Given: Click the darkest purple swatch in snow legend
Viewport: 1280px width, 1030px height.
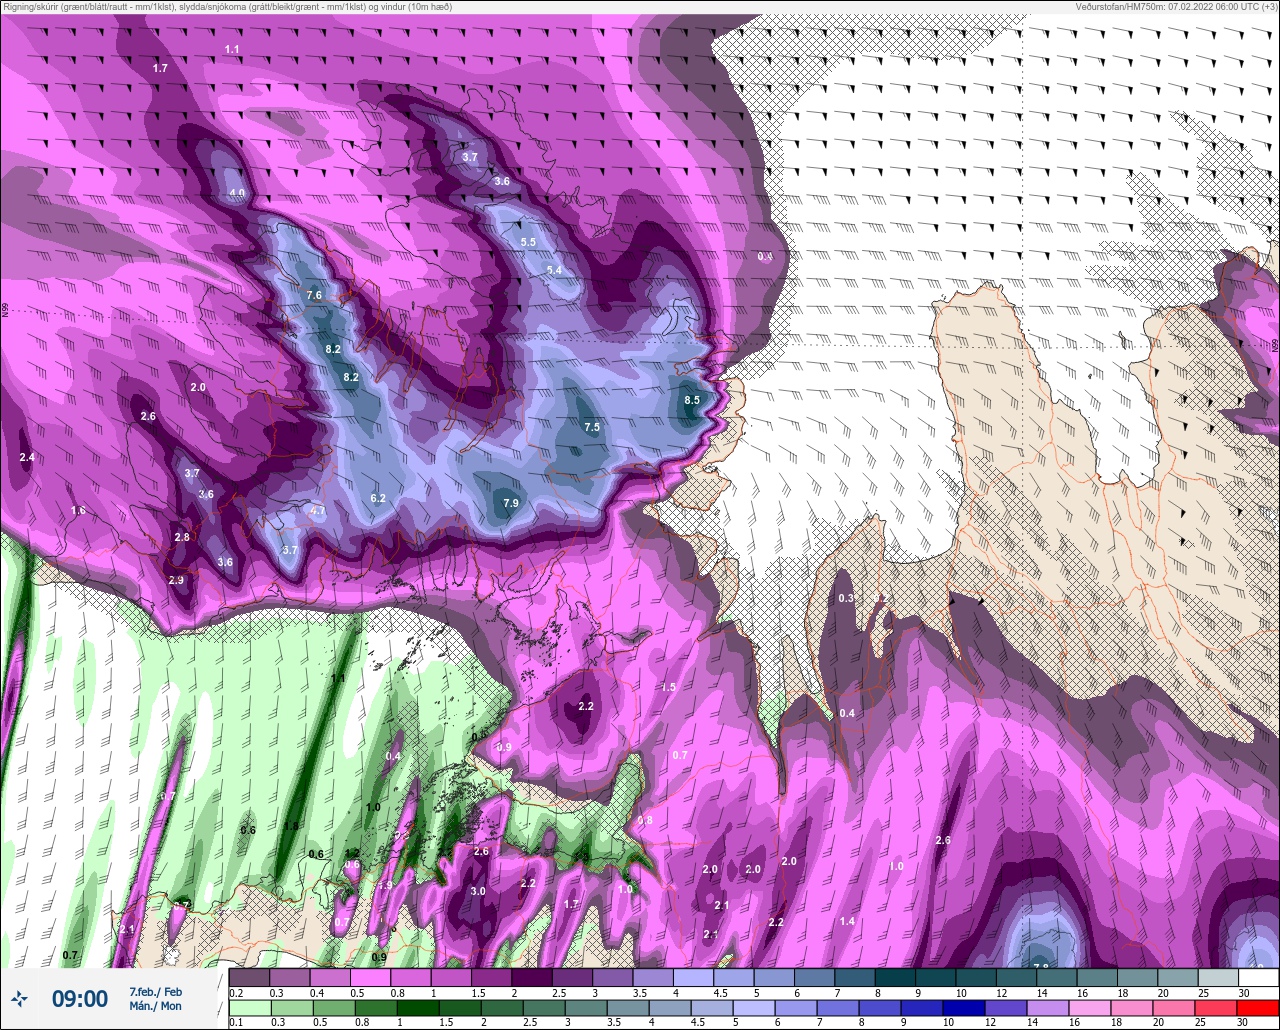Looking at the screenshot, I should pos(531,977).
